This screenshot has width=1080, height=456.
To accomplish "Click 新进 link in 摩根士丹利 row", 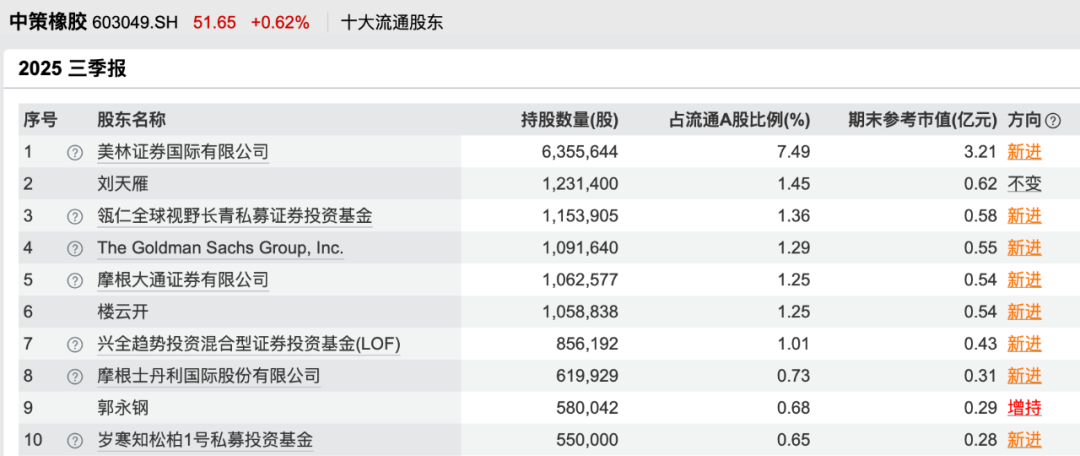I will (1024, 376).
